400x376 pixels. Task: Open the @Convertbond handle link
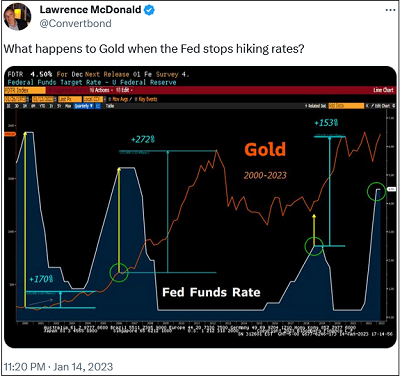[x=76, y=23]
